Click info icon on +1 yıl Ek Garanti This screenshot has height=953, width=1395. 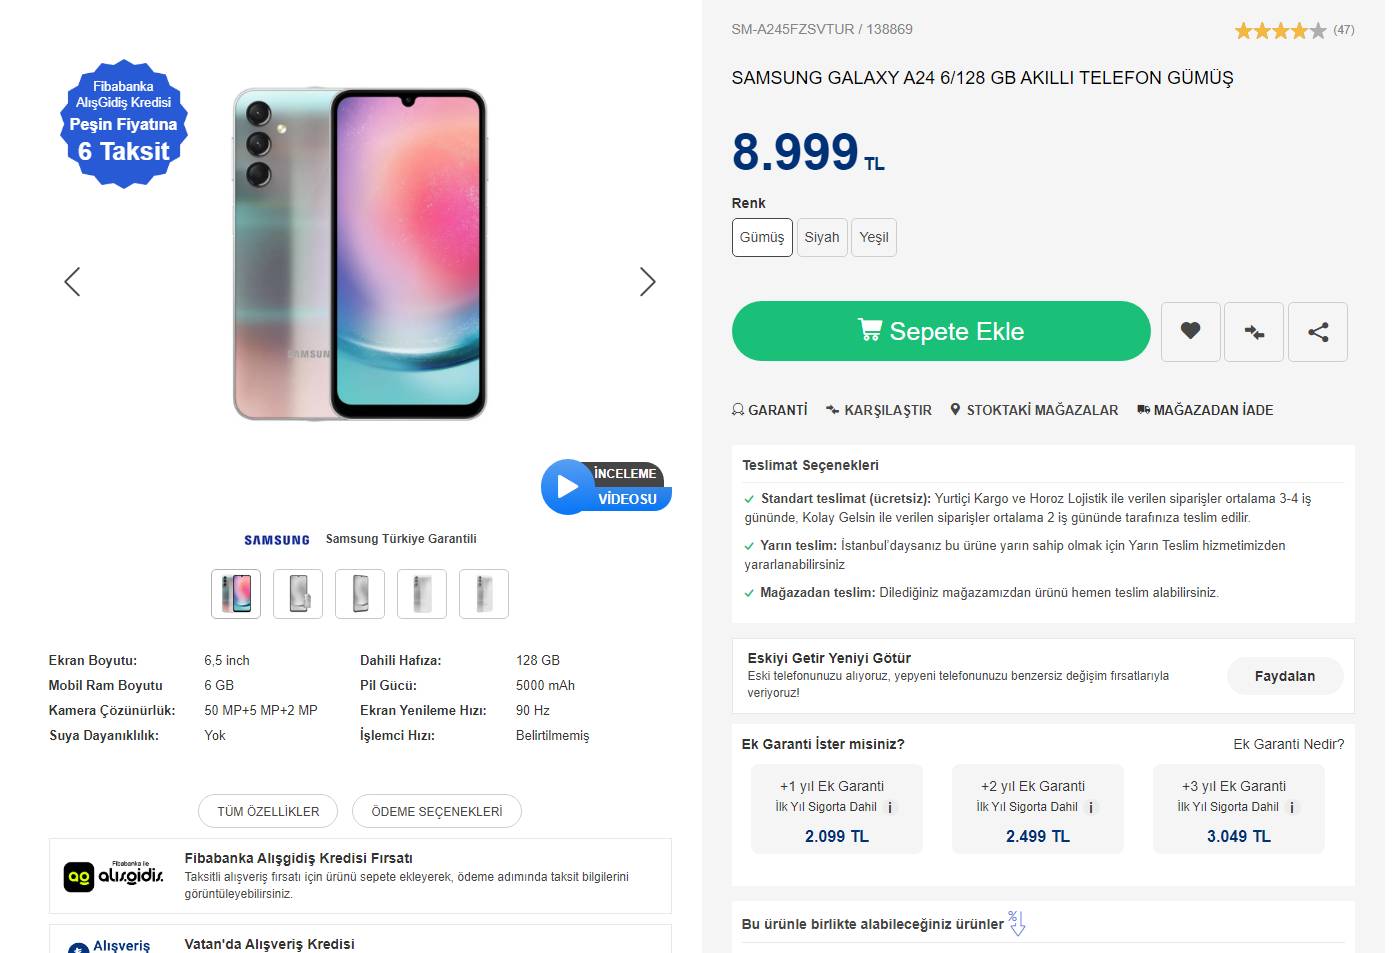(x=890, y=808)
